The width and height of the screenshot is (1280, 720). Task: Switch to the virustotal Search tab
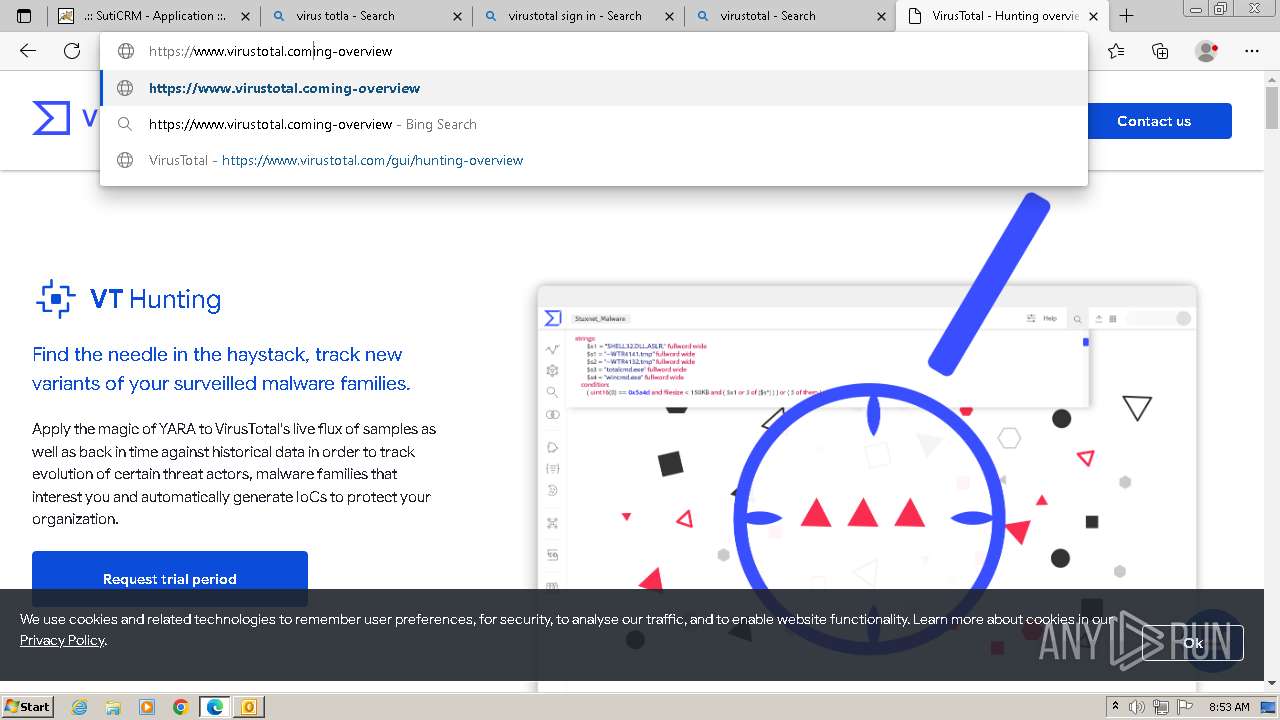(790, 16)
